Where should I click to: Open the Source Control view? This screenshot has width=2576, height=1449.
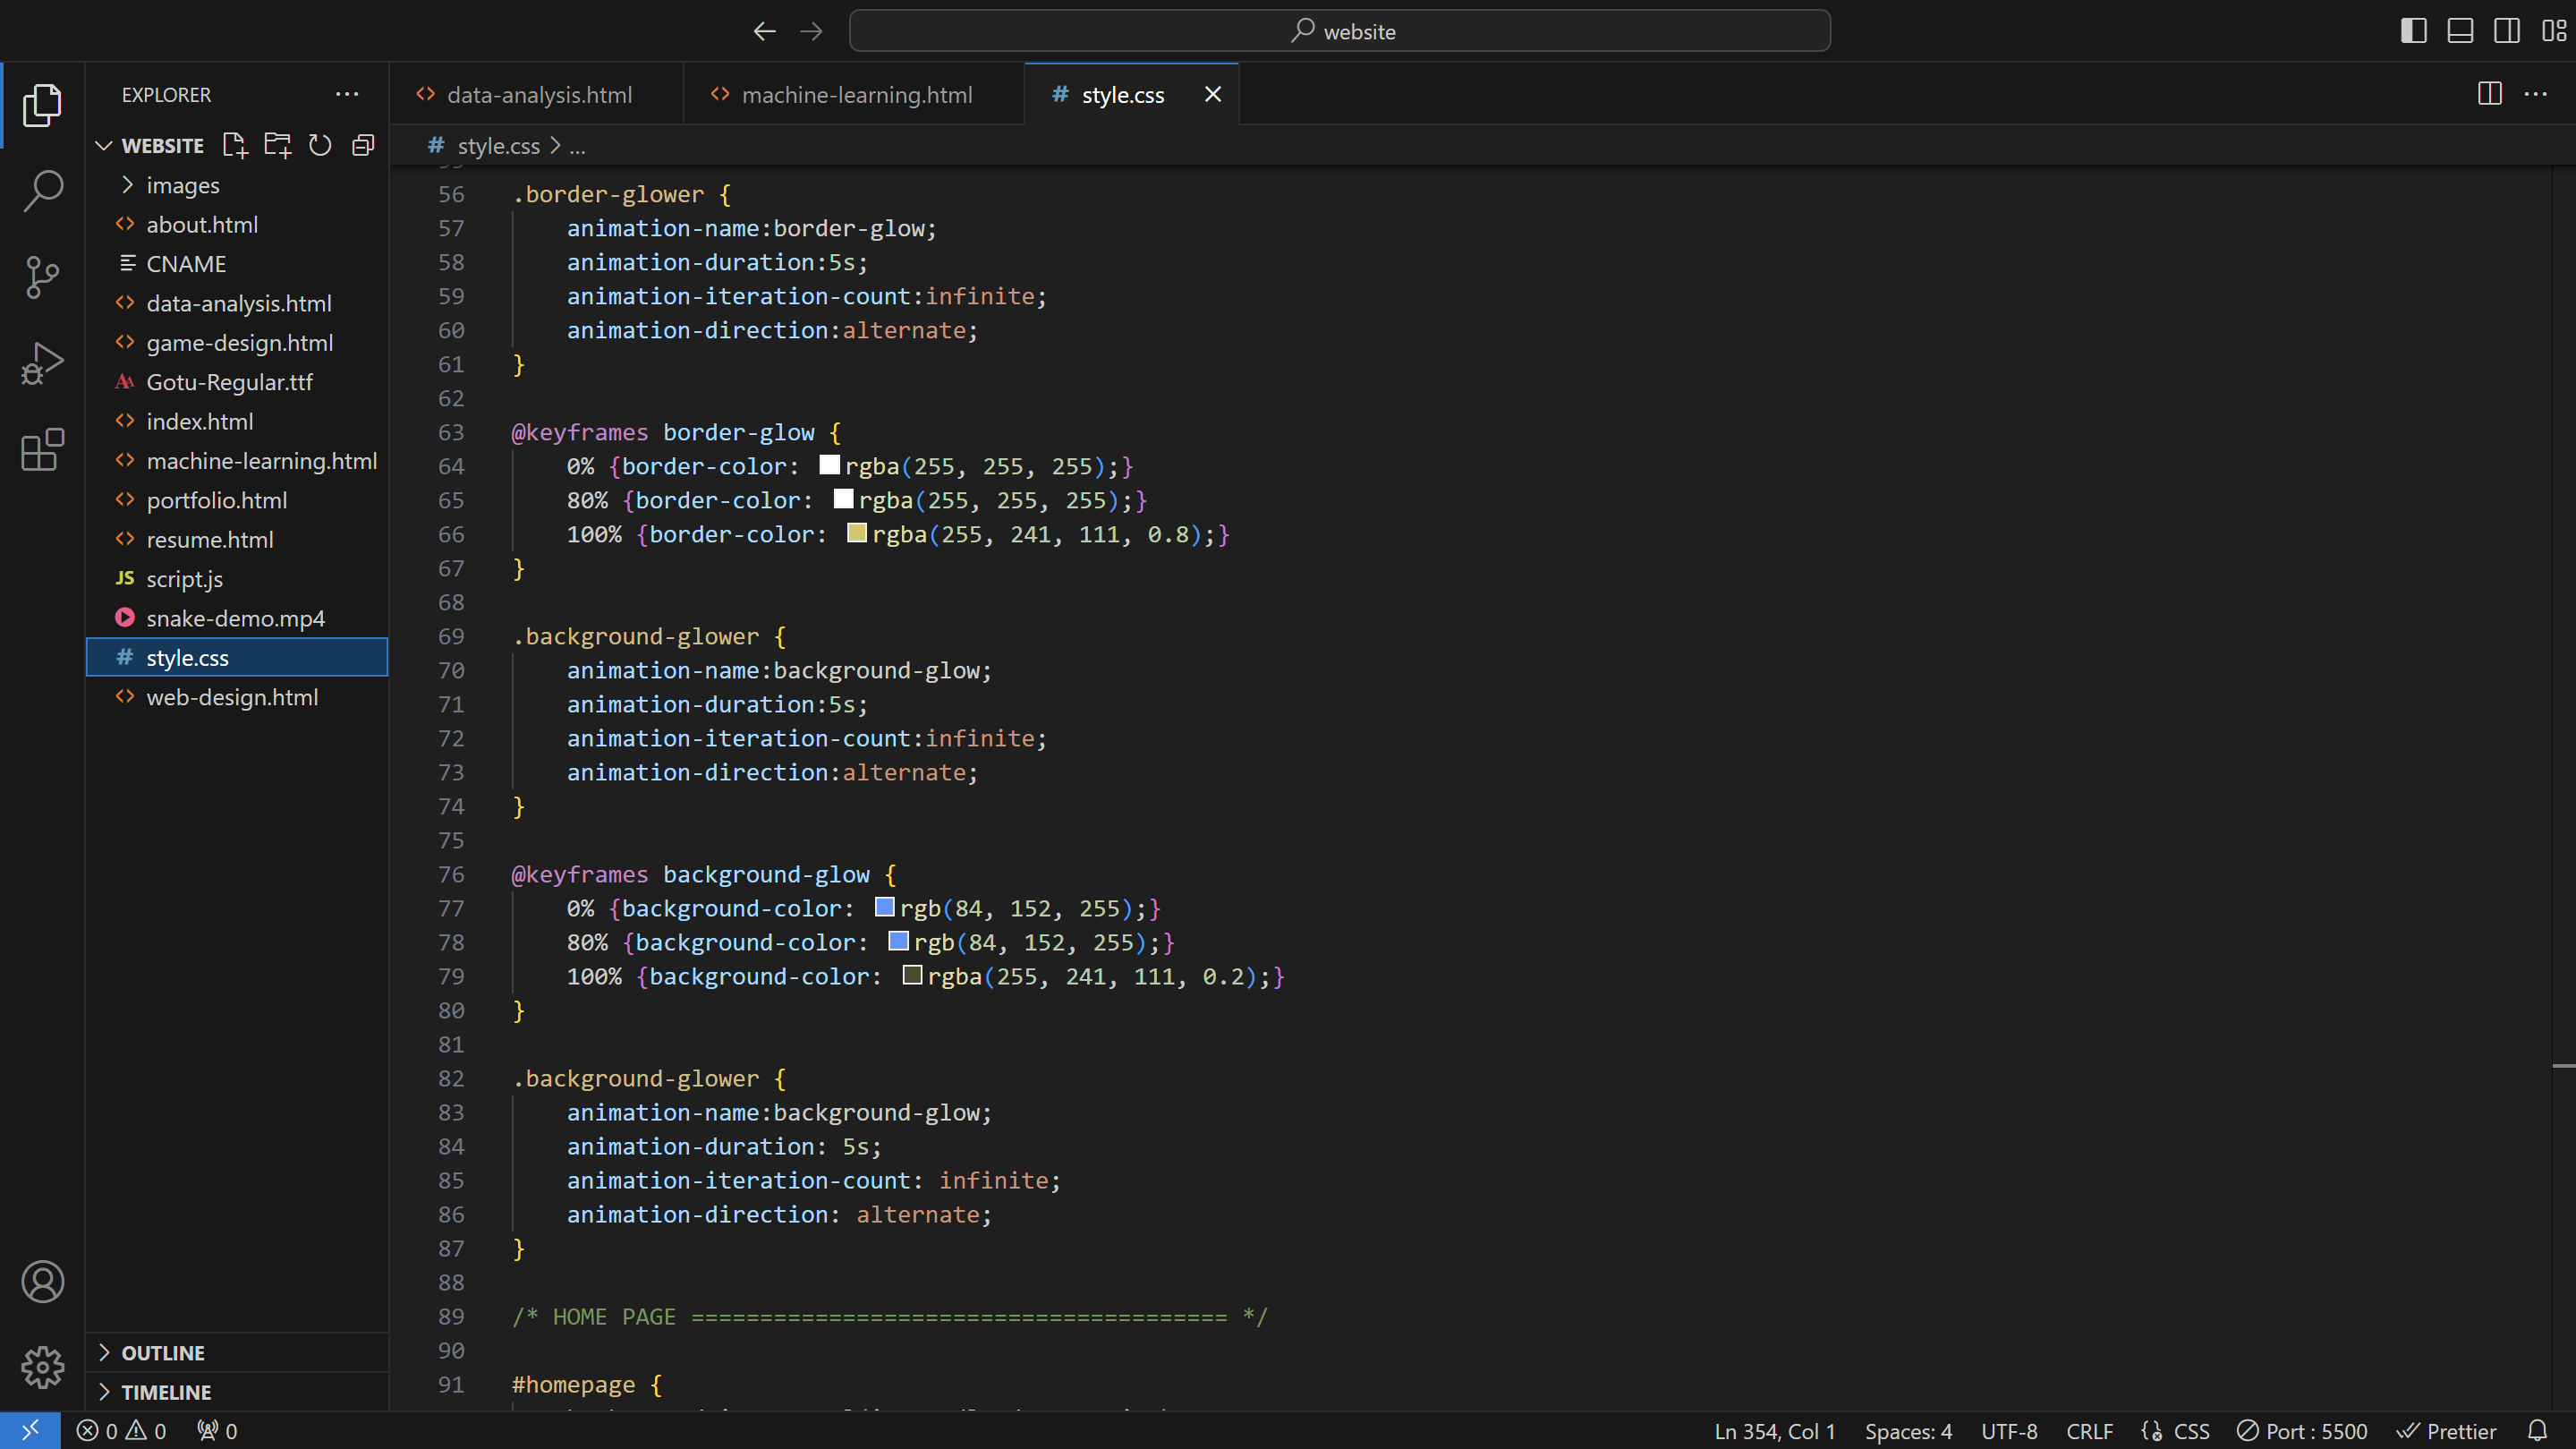coord(42,277)
